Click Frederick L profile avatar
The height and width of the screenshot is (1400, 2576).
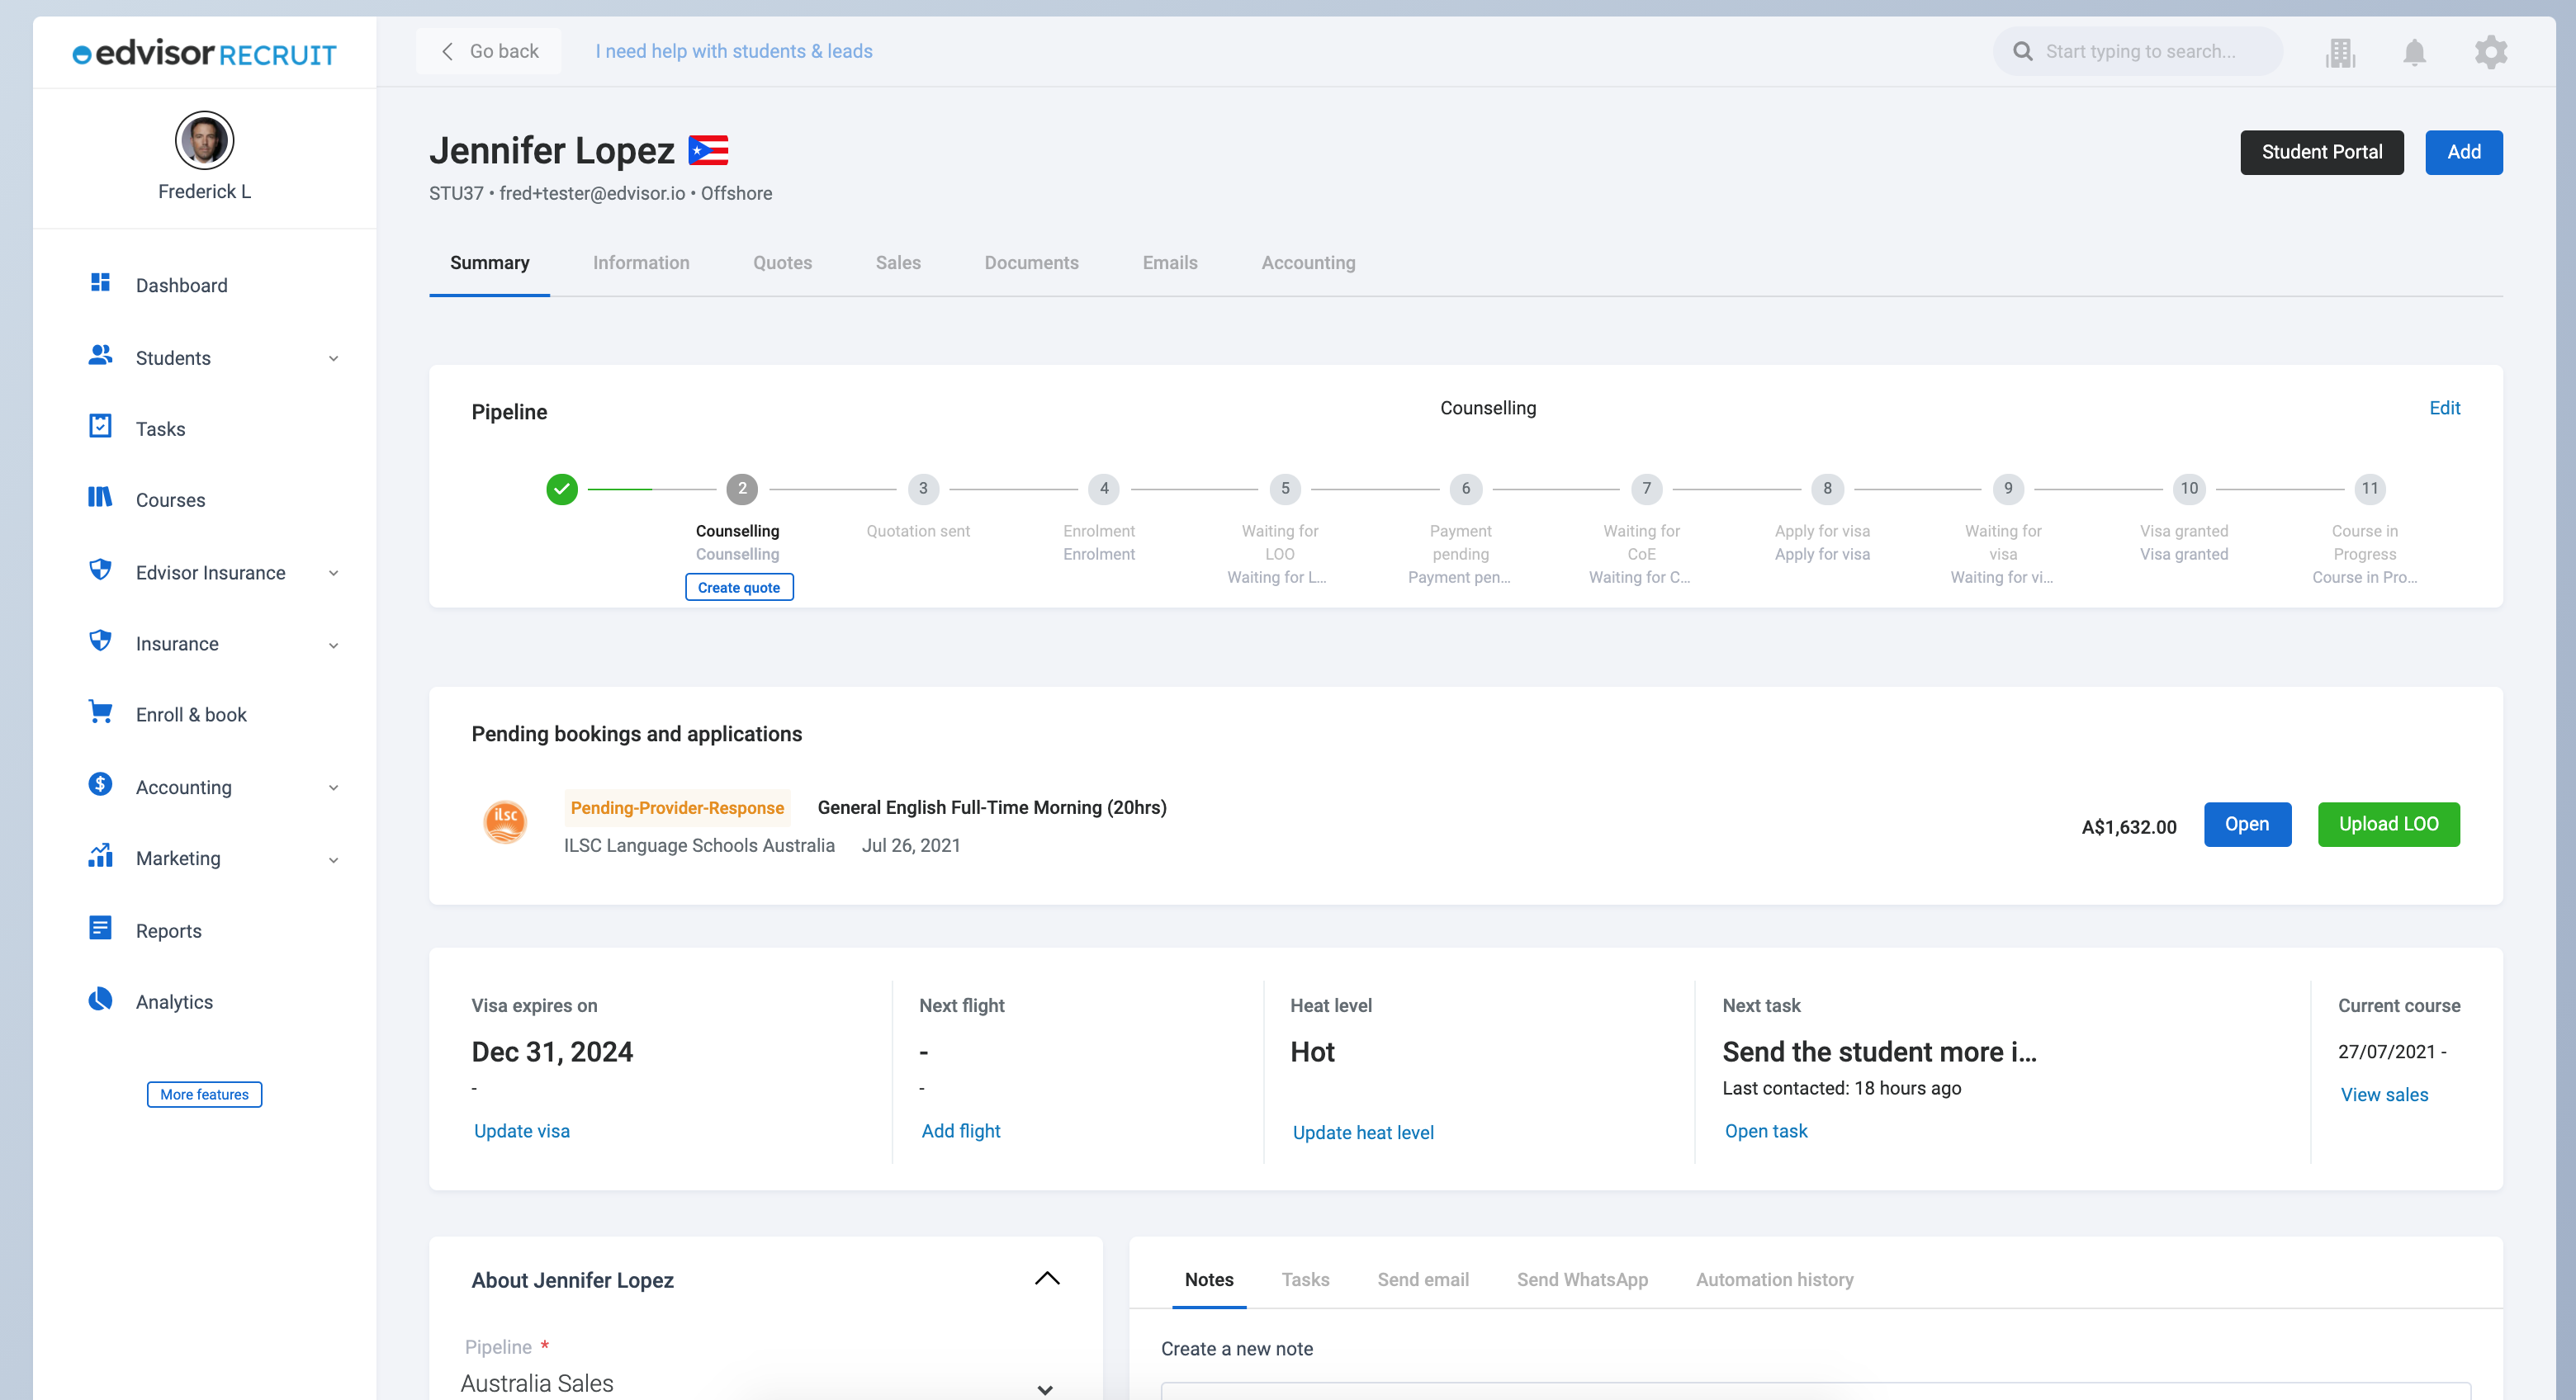click(204, 140)
